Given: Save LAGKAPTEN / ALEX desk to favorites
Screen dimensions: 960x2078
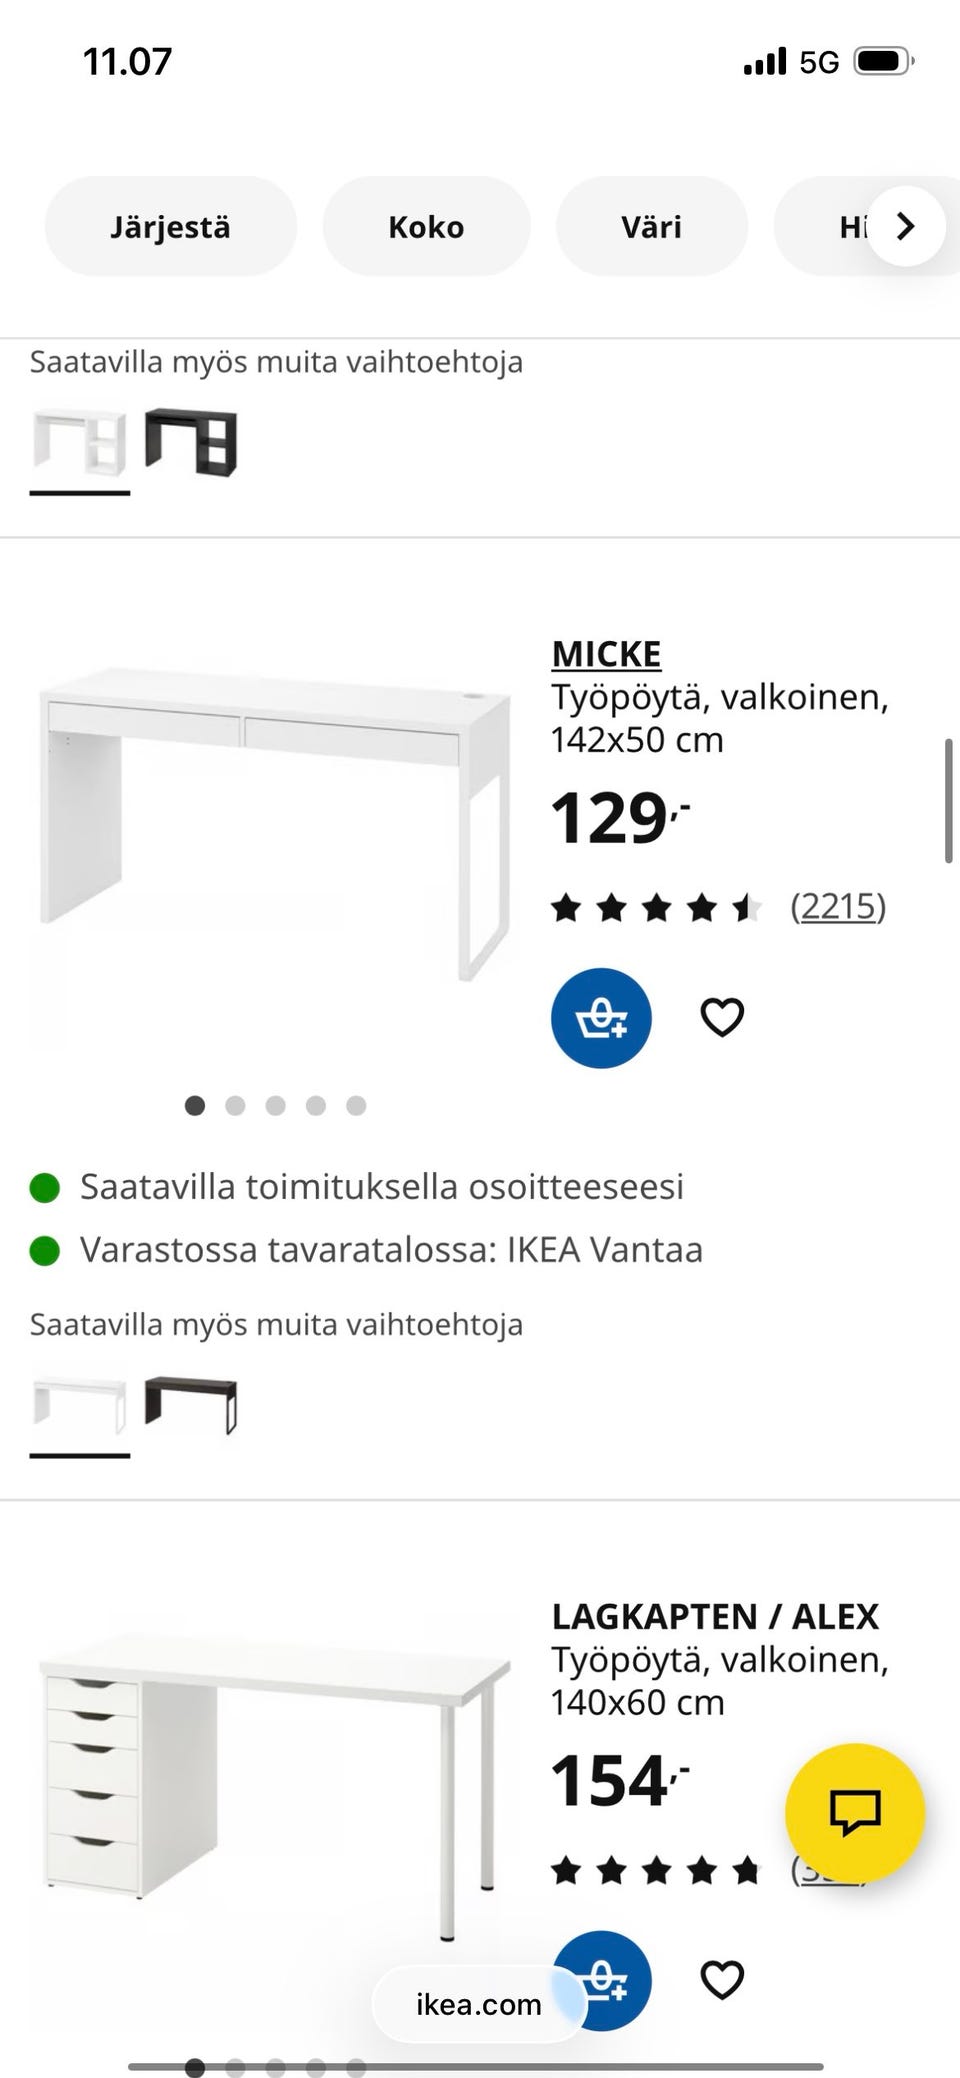Looking at the screenshot, I should (x=721, y=1980).
